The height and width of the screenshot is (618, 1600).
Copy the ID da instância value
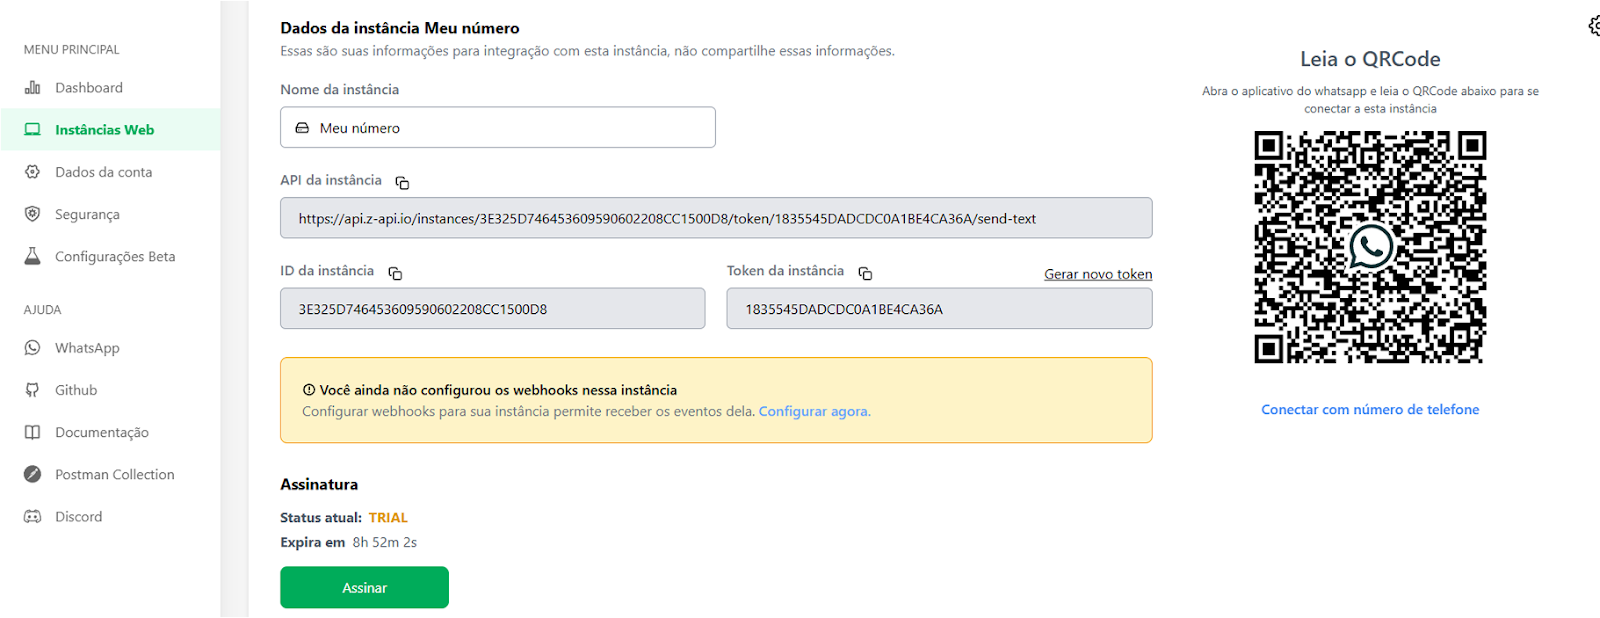coord(395,273)
